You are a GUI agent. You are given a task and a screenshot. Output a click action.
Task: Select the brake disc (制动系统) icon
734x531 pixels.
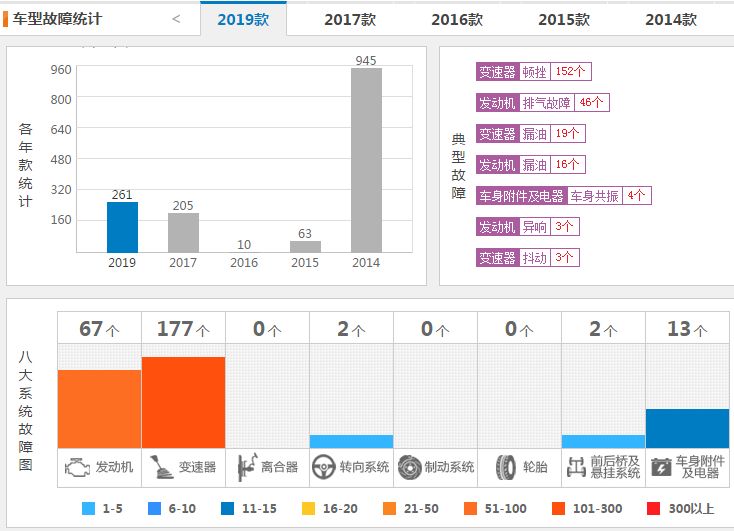coord(408,466)
